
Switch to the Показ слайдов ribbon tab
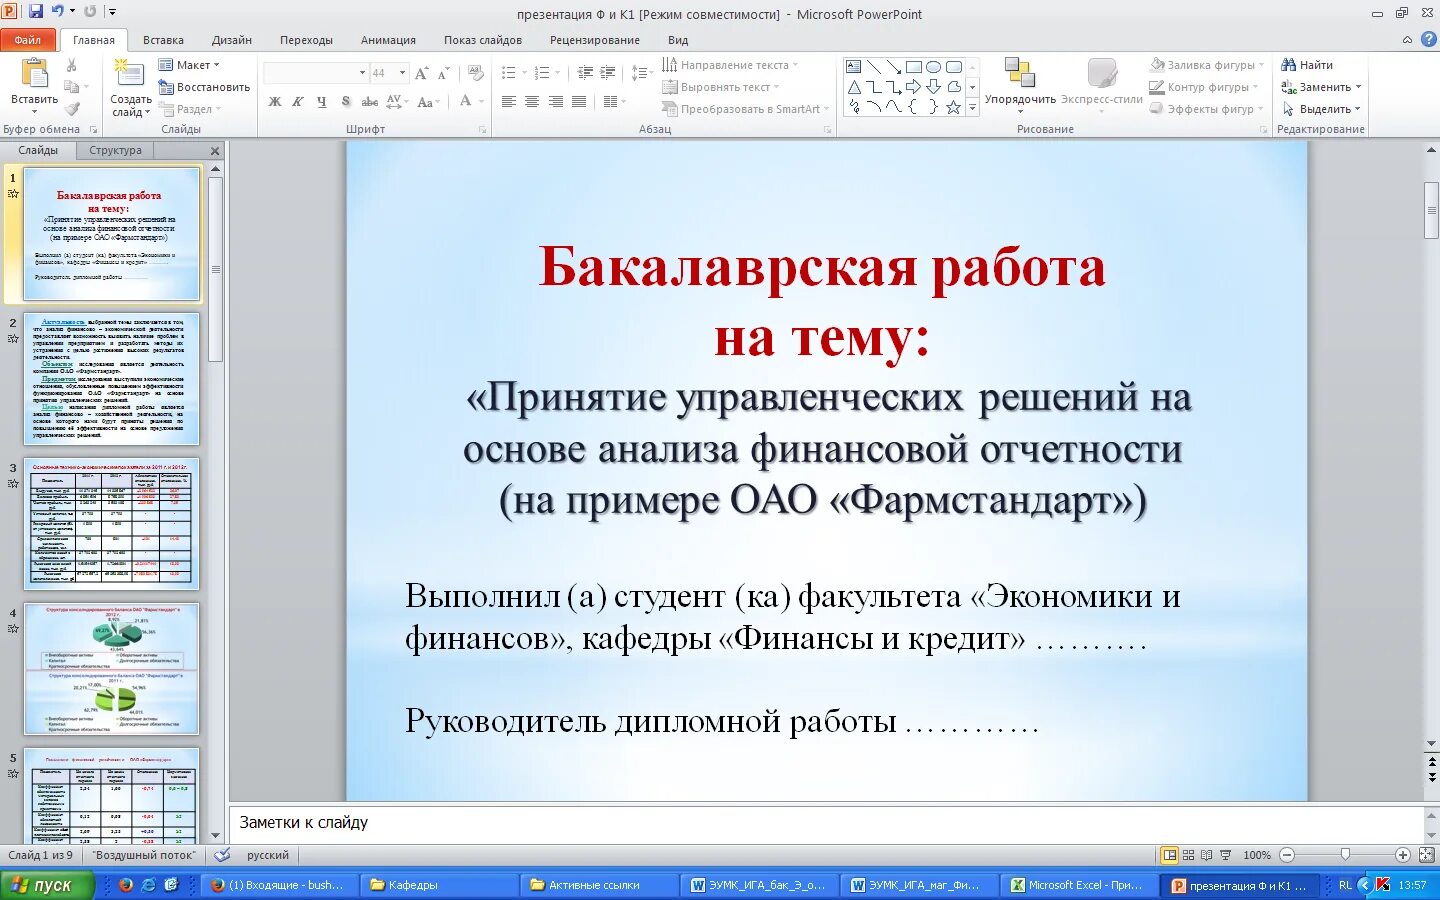[483, 40]
